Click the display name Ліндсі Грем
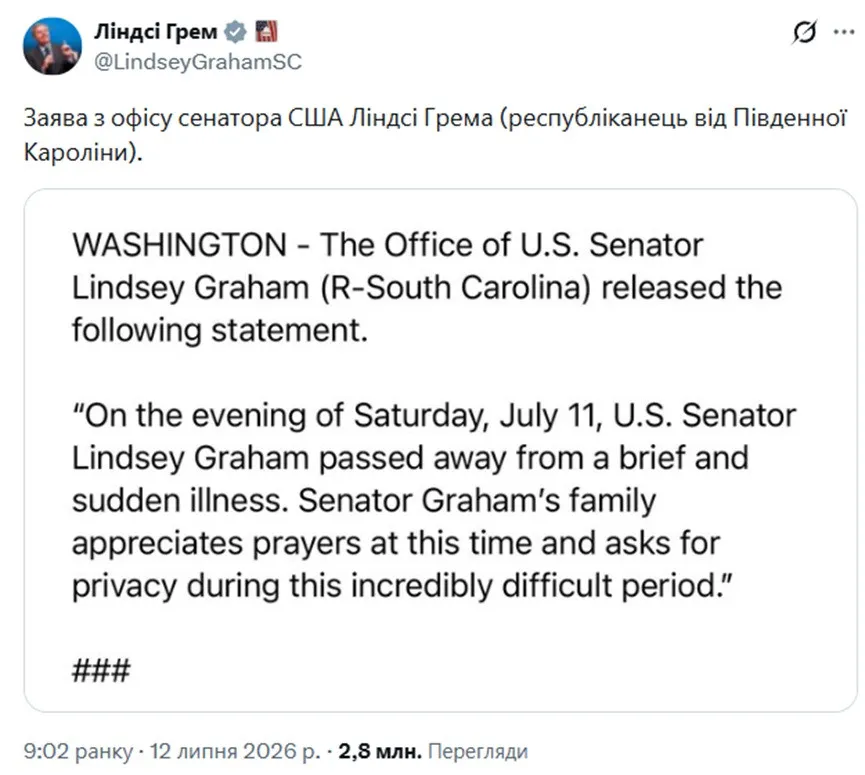The width and height of the screenshot is (865, 775). 156,31
